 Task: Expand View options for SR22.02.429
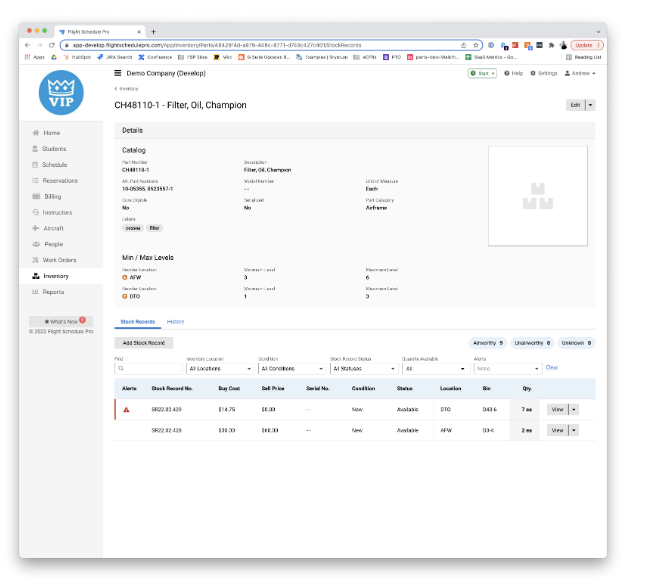coord(574,409)
